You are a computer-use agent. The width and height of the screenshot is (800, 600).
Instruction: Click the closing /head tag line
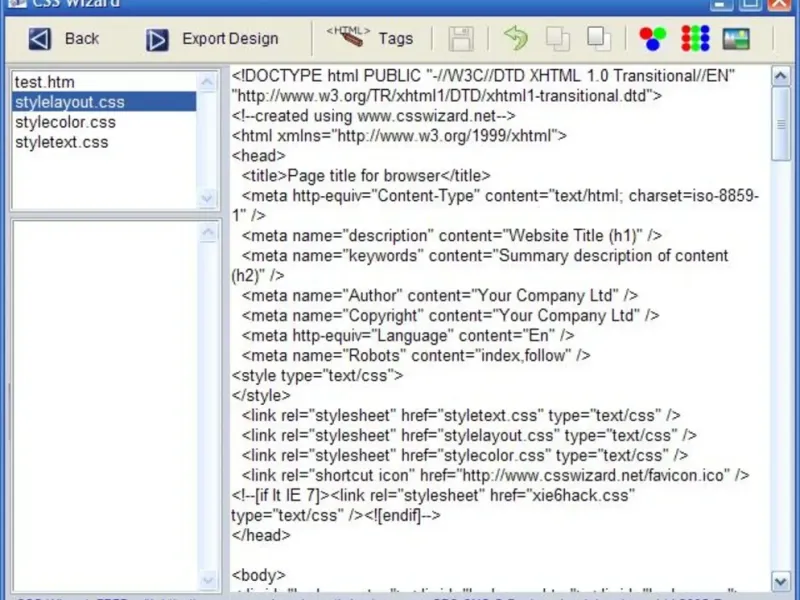(x=261, y=535)
